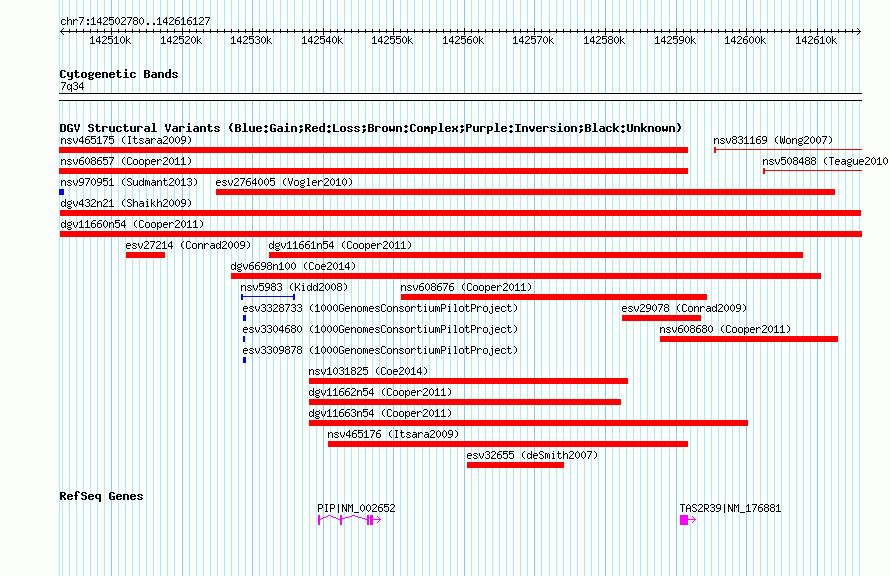Screen dimensions: 890x576
Task: Open nsv608680 (Cooper2011) variant label
Action: pyautogui.click(x=725, y=329)
